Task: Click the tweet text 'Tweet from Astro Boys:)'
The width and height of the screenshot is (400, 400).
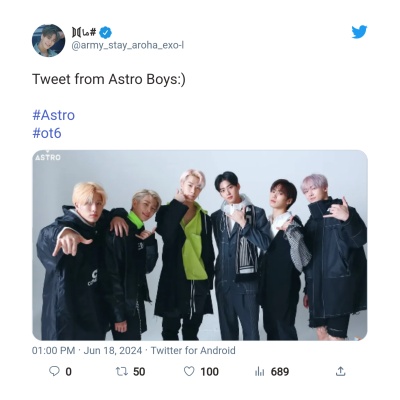Action: coord(109,80)
